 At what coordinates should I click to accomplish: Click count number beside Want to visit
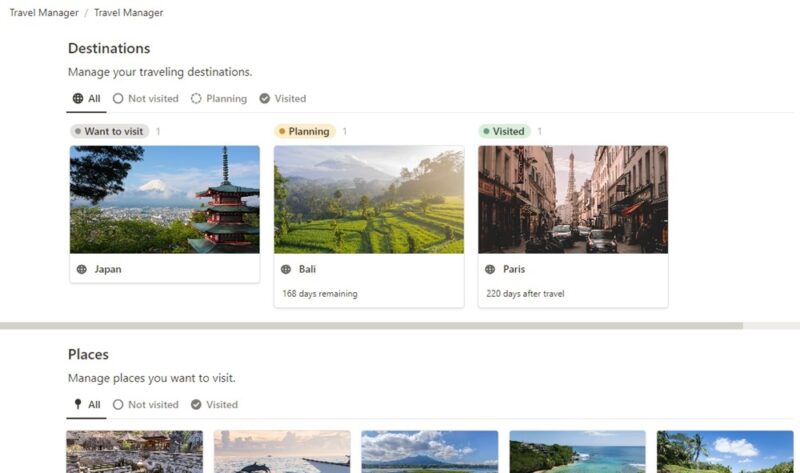coord(158,132)
